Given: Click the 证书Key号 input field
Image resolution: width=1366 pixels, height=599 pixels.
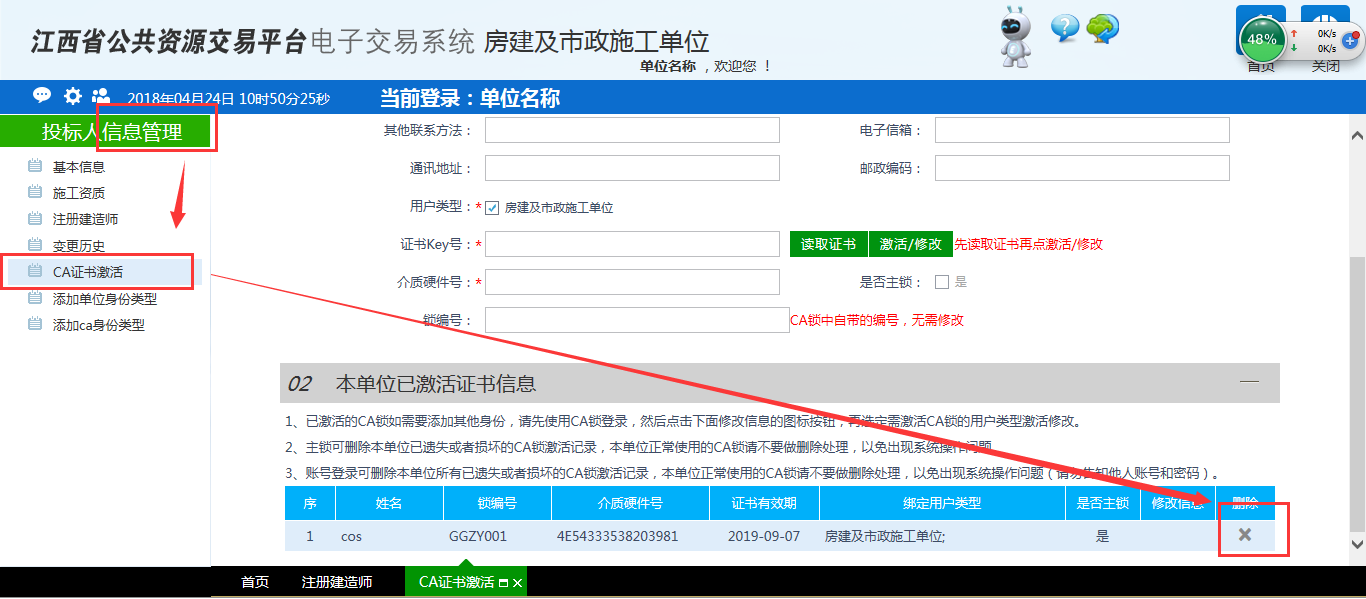Looking at the screenshot, I should point(632,244).
